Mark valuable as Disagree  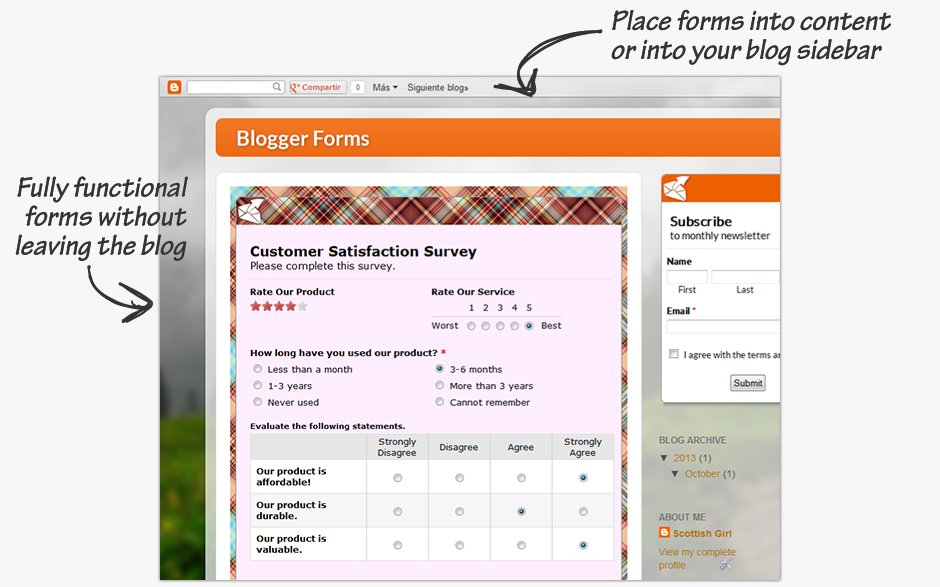click(459, 545)
